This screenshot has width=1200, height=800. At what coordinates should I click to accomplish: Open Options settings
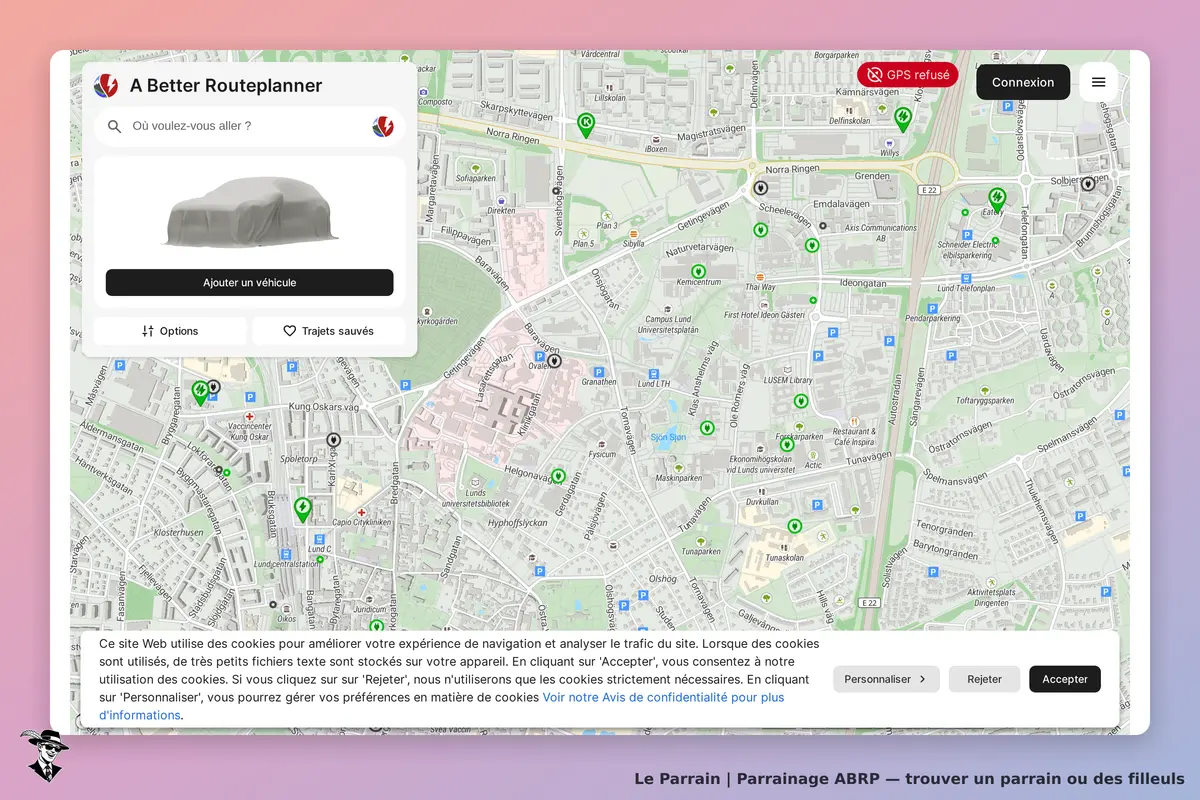[x=170, y=331]
